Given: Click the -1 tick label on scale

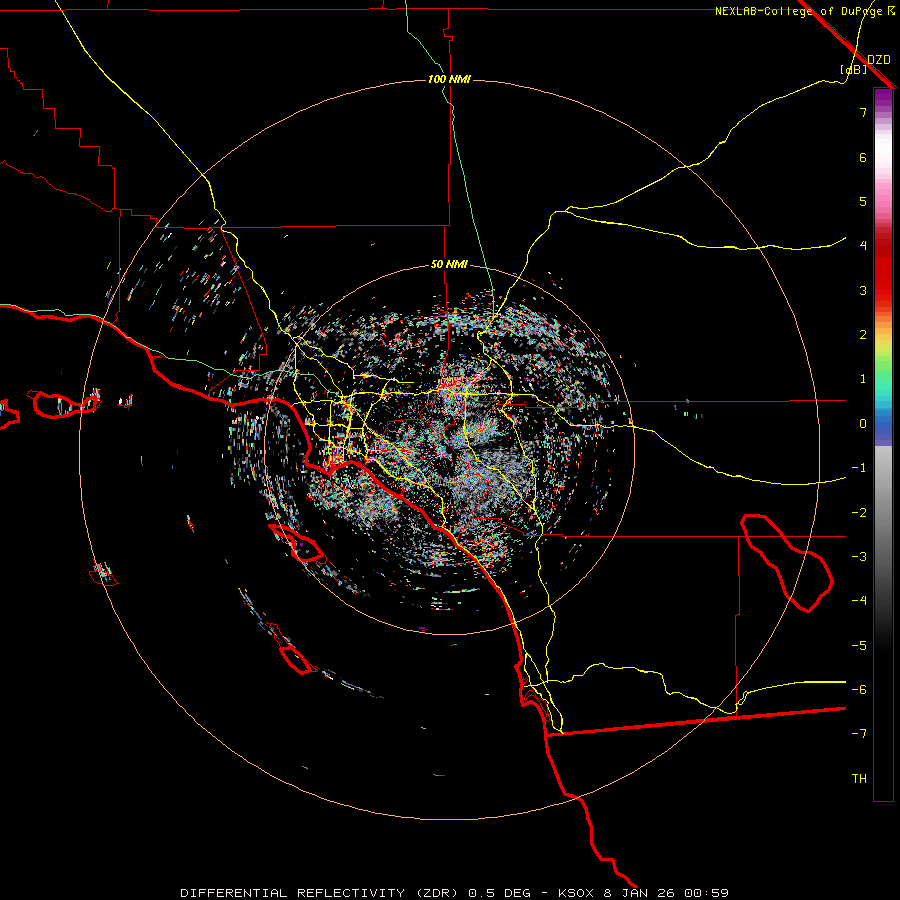Looking at the screenshot, I should (859, 468).
